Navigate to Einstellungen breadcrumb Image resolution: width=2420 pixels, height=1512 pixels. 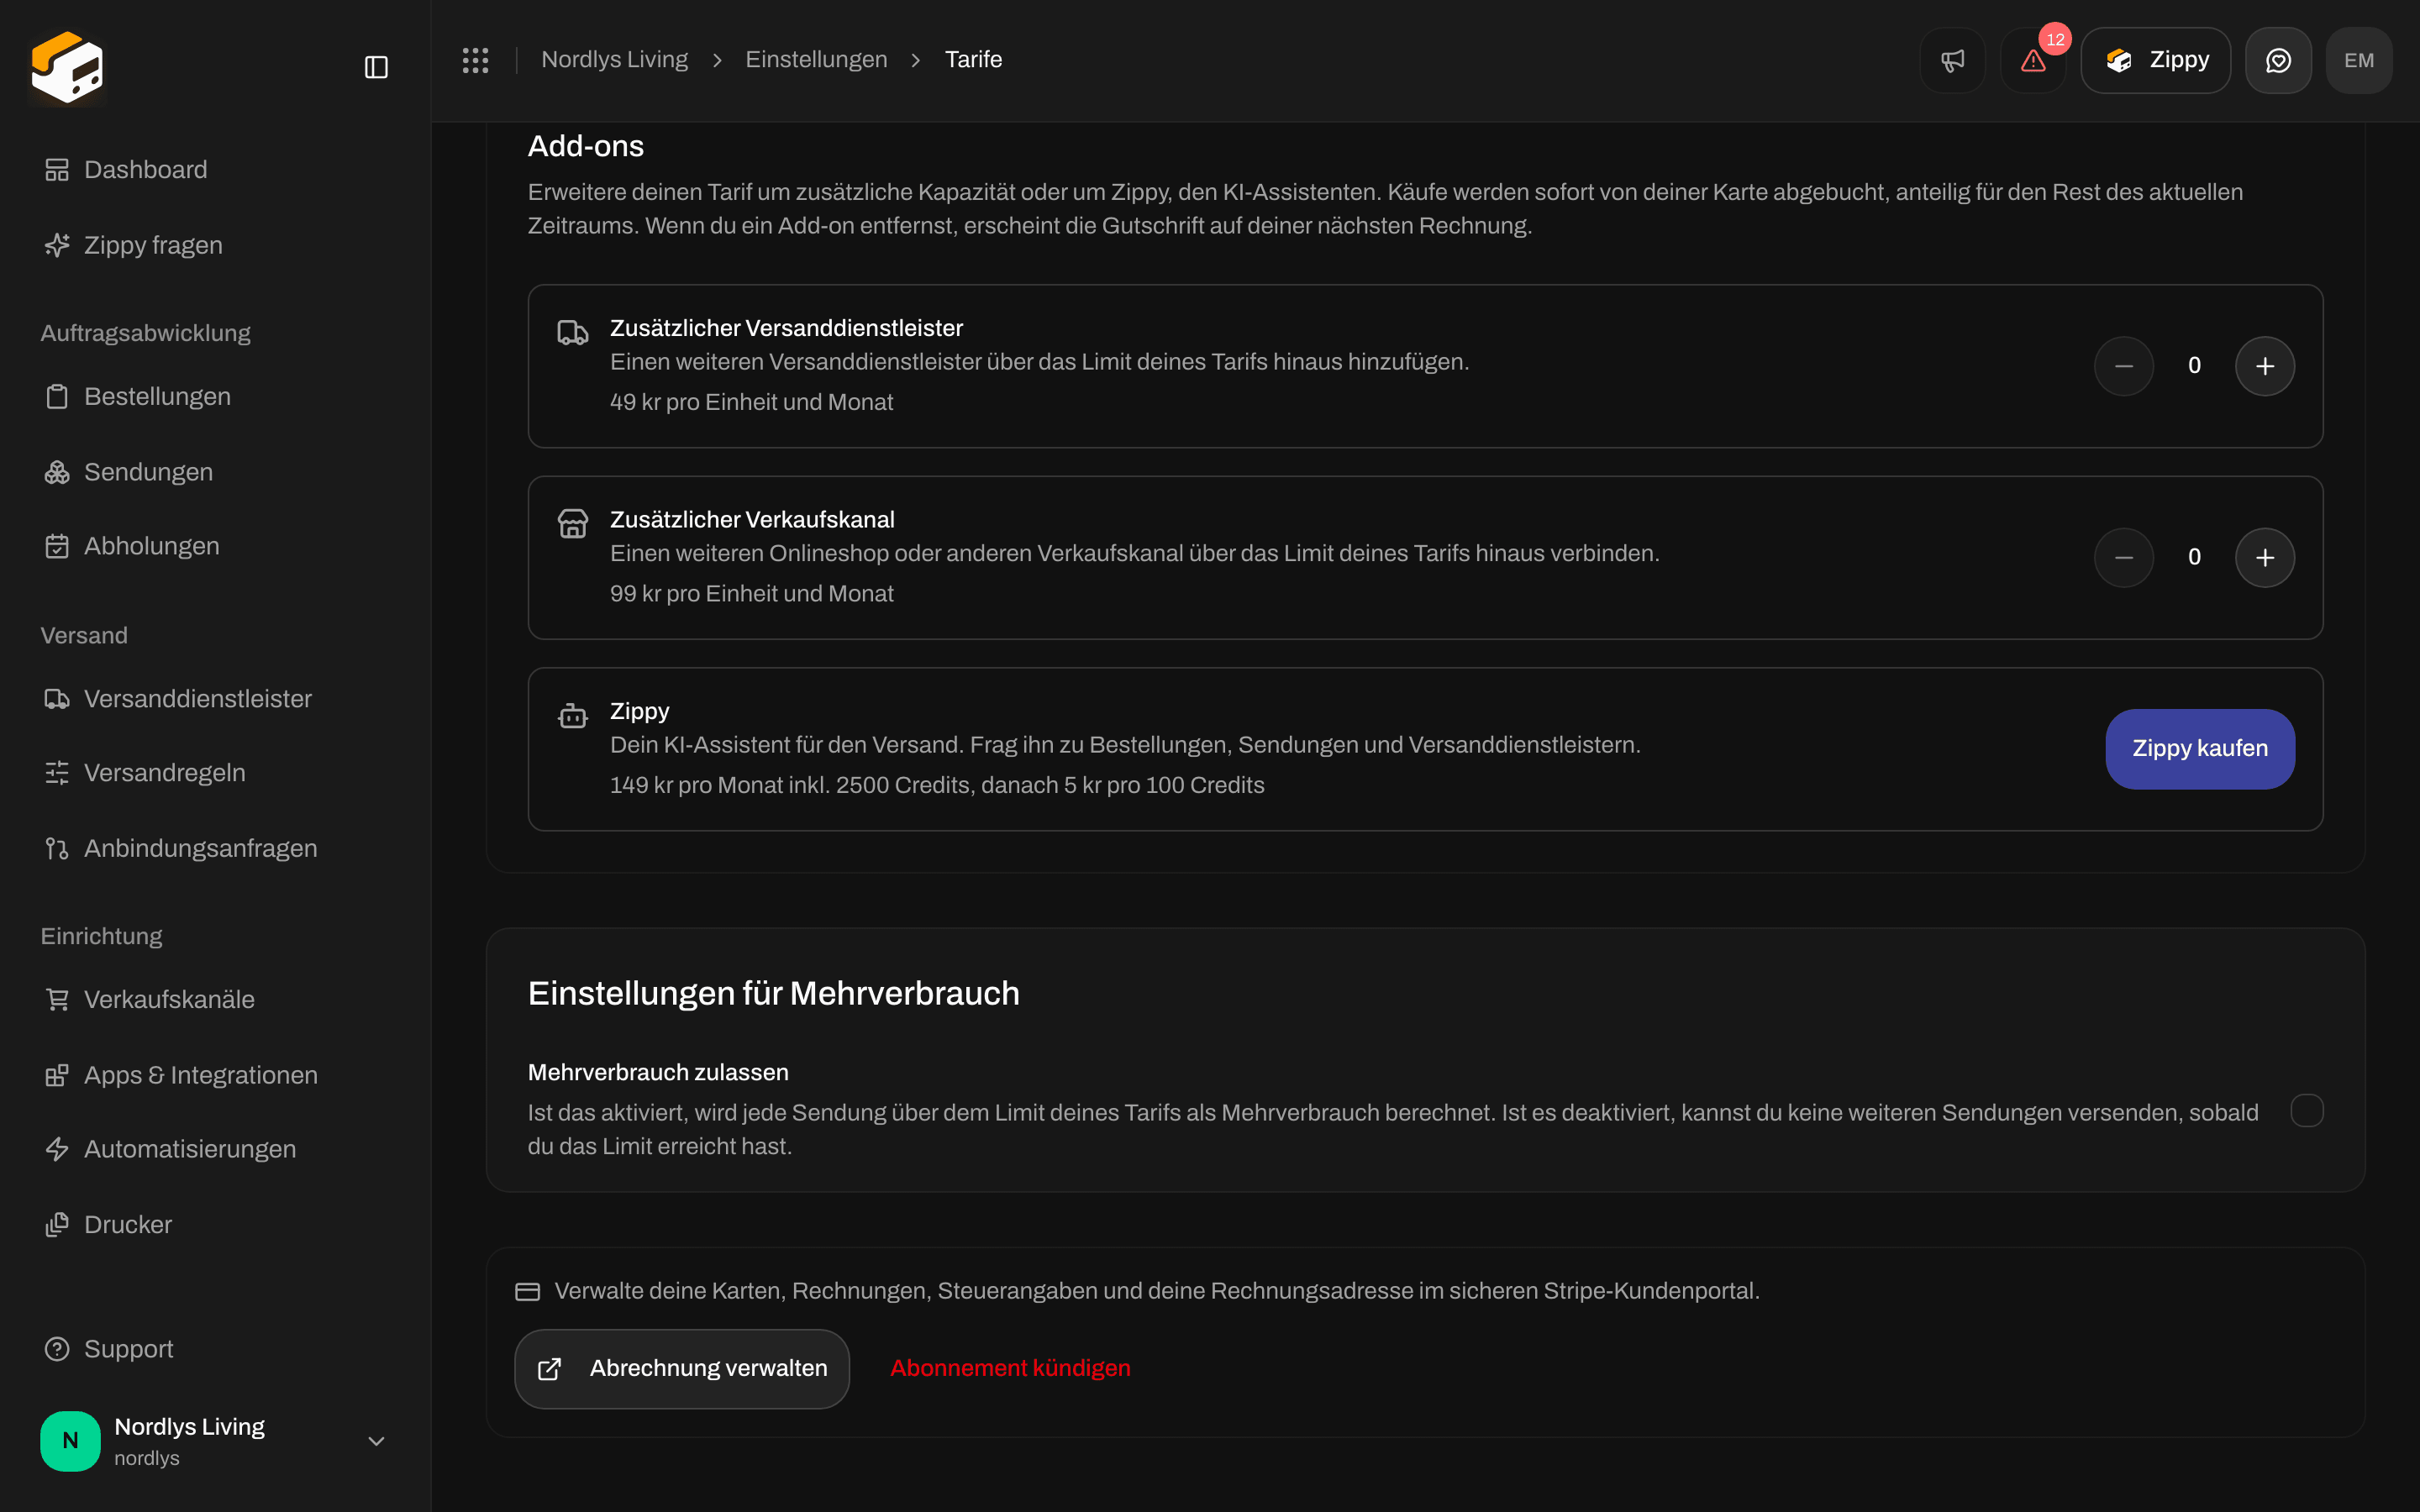point(816,60)
